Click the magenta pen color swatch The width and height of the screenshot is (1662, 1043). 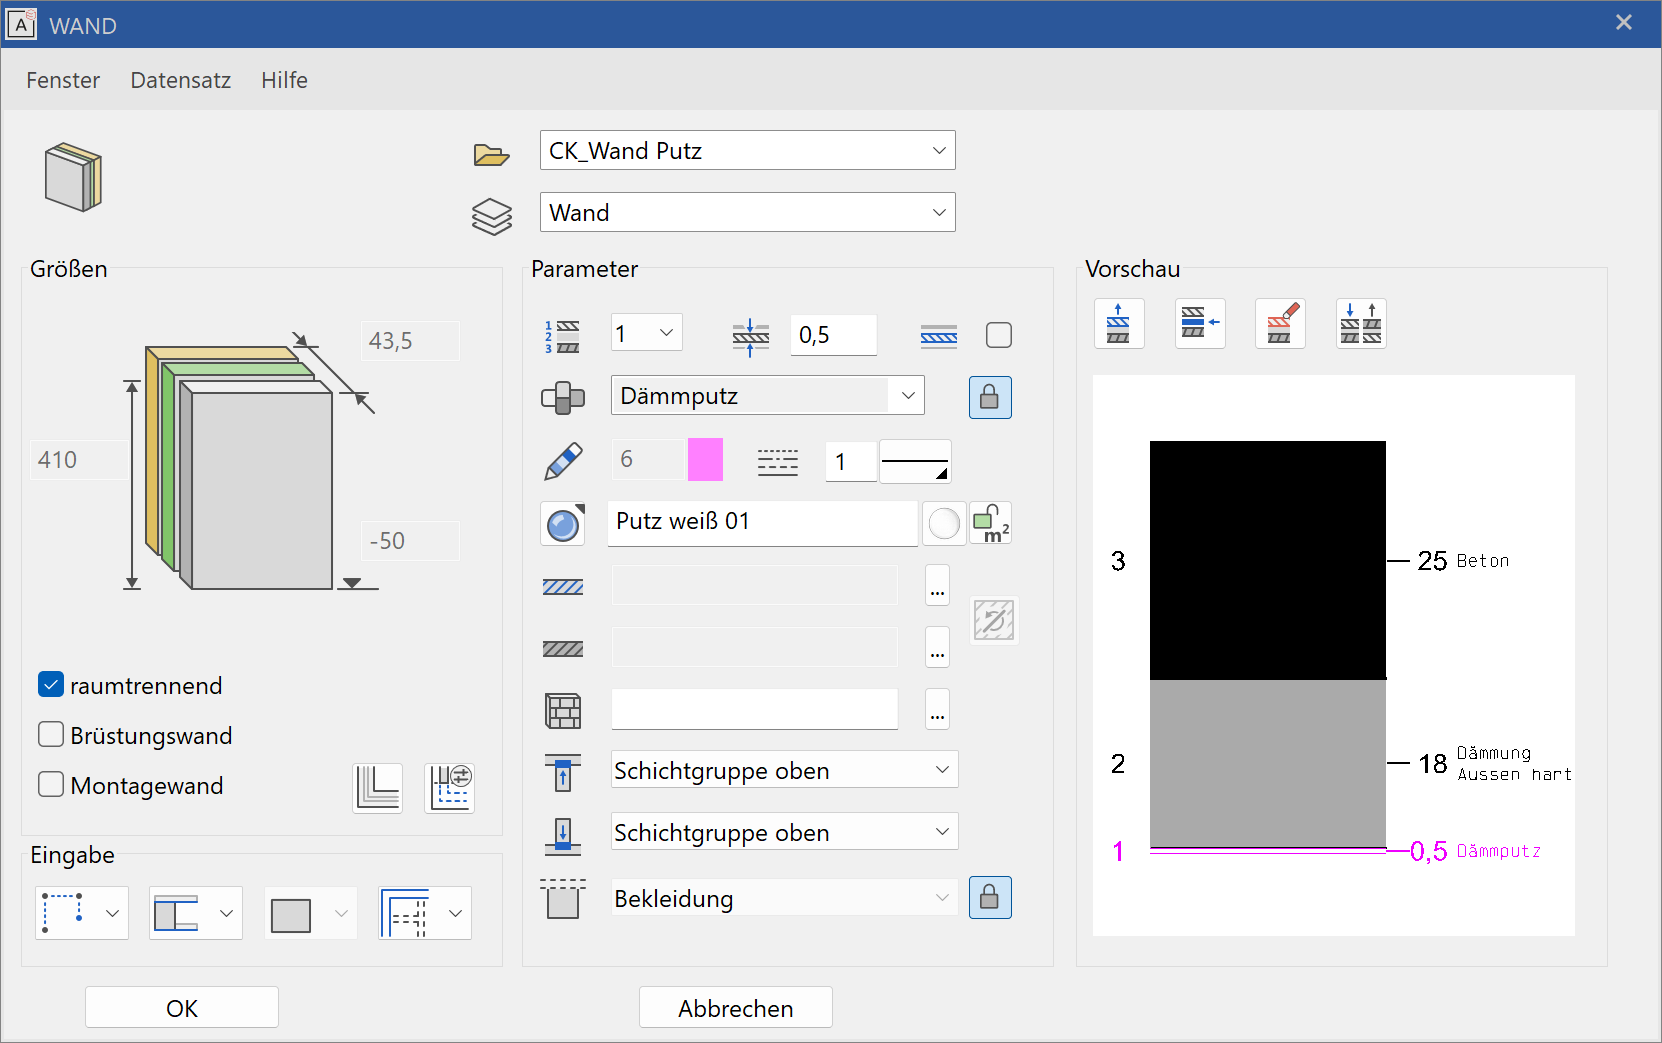(x=706, y=459)
